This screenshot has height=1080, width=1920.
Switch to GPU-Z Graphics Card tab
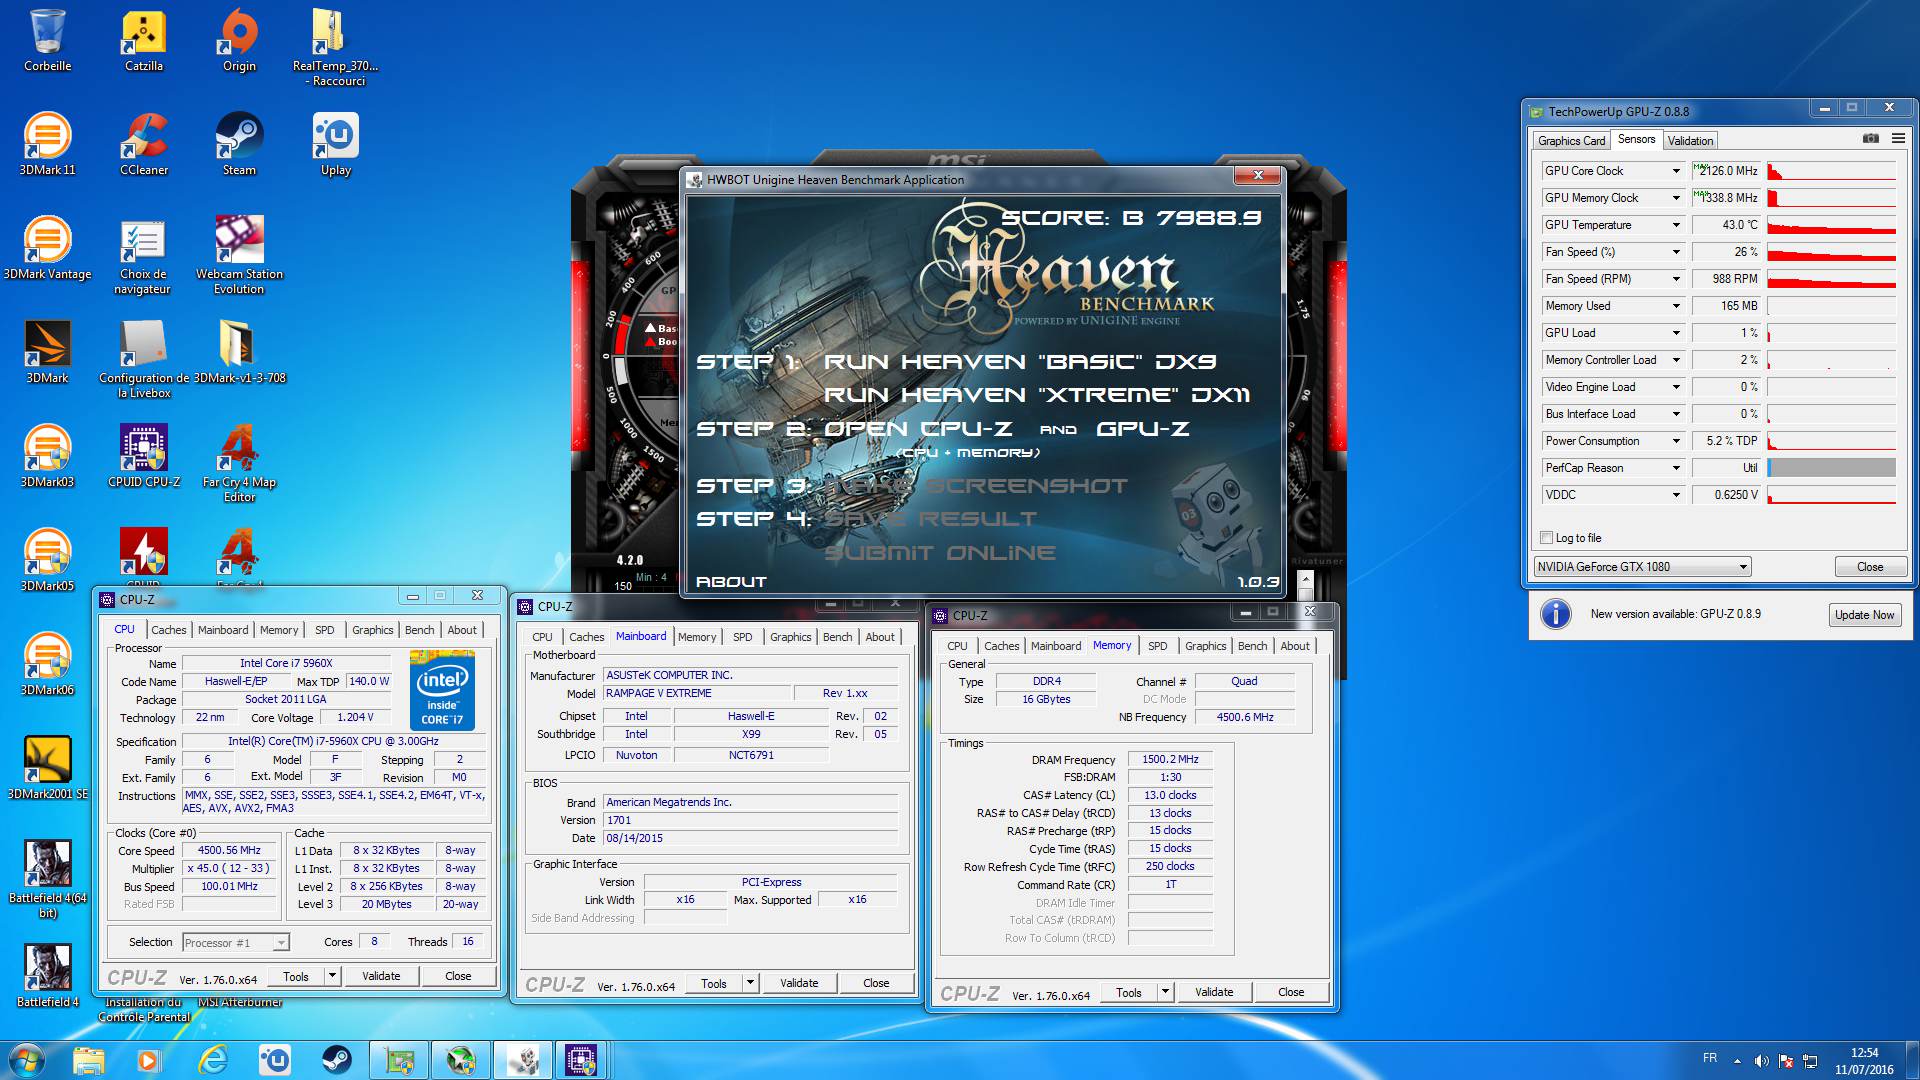coord(1571,140)
